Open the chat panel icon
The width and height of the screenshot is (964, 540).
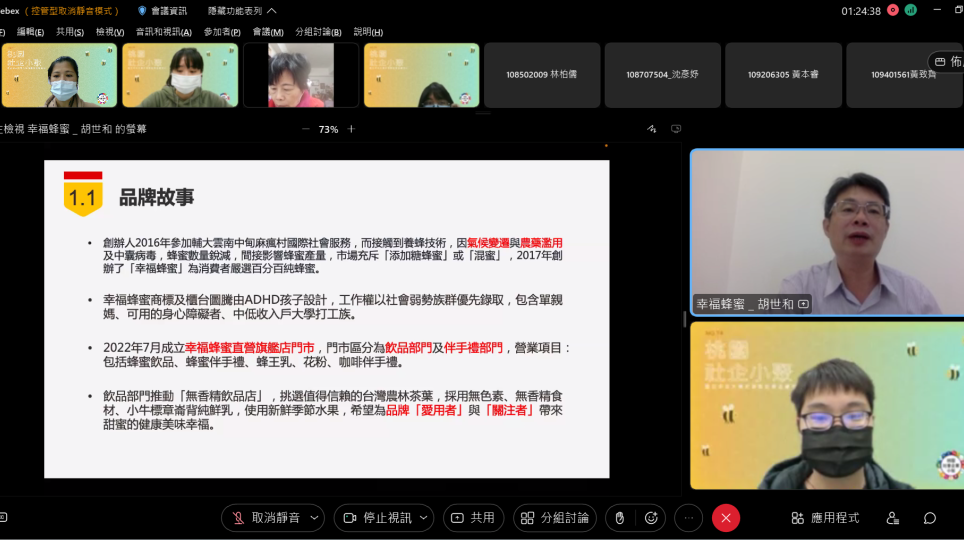(930, 518)
